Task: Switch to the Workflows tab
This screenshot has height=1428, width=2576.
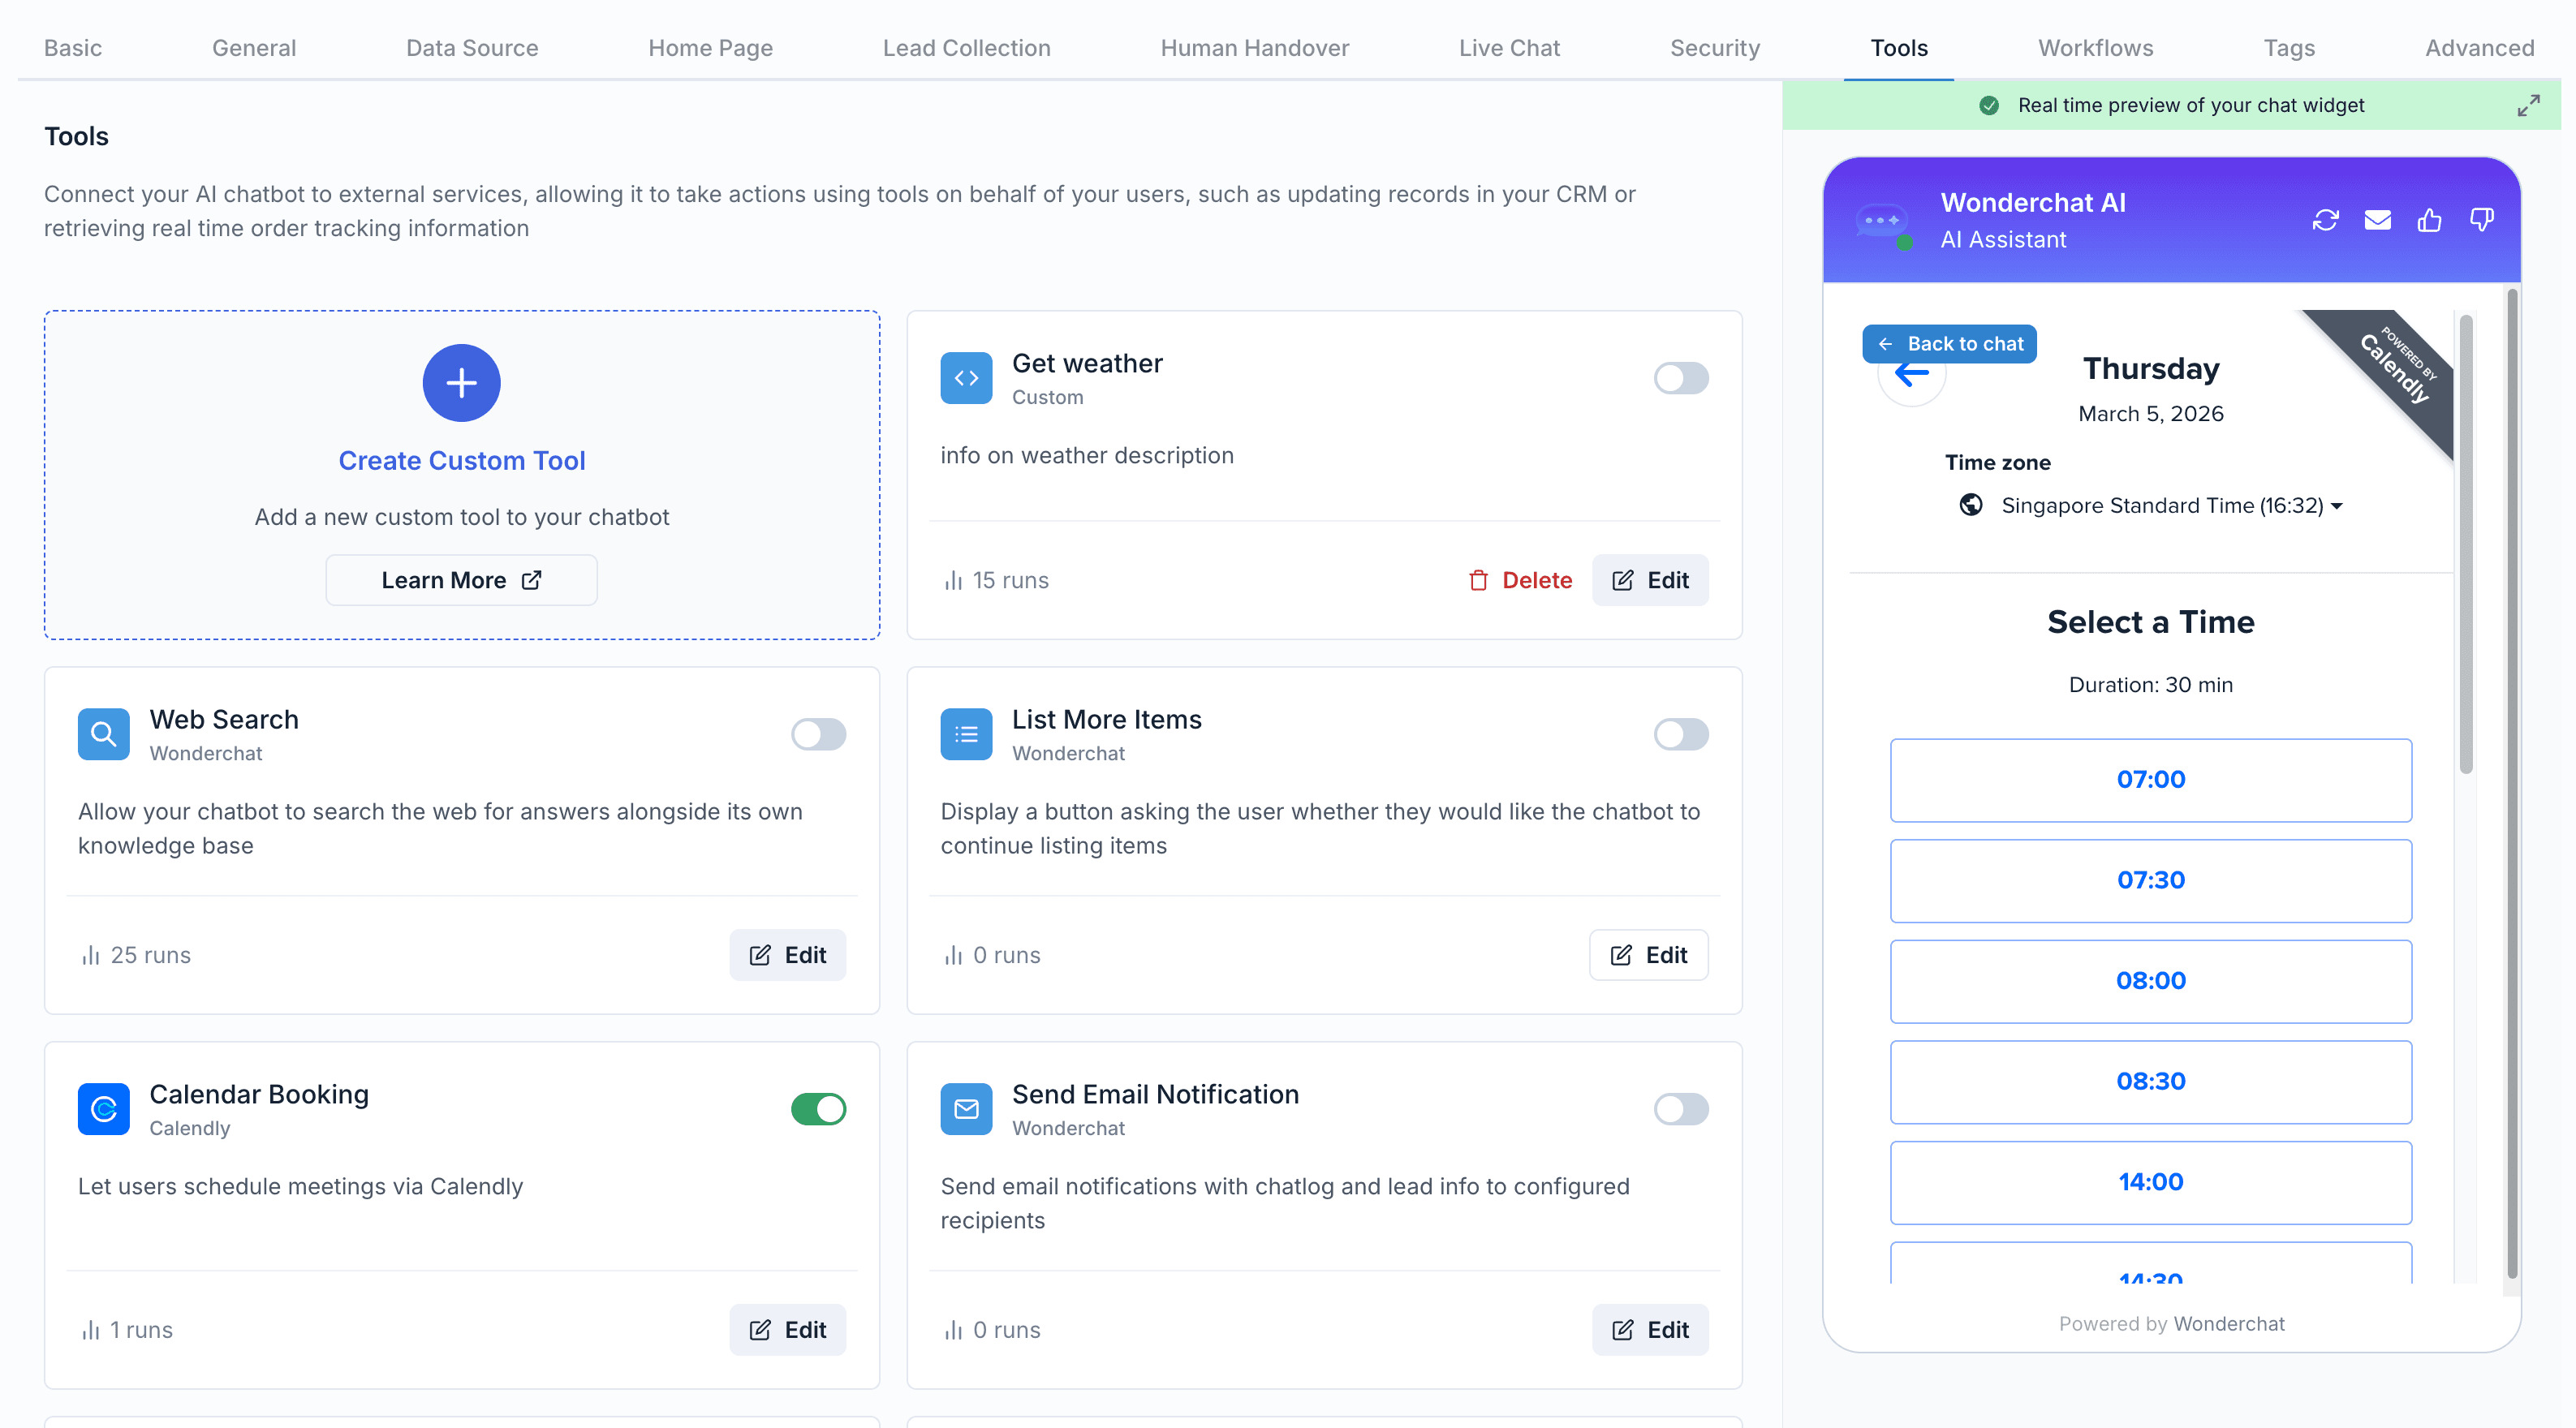Action: pyautogui.click(x=2095, y=48)
